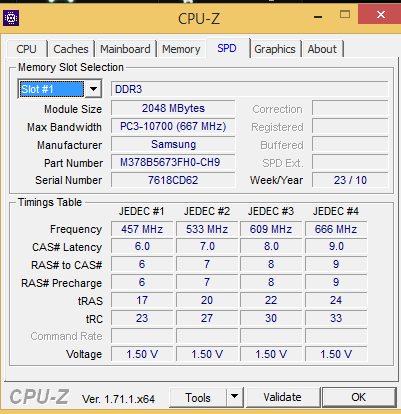The height and width of the screenshot is (414, 401).
Task: Click the empty Registered field
Action: [x=350, y=126]
